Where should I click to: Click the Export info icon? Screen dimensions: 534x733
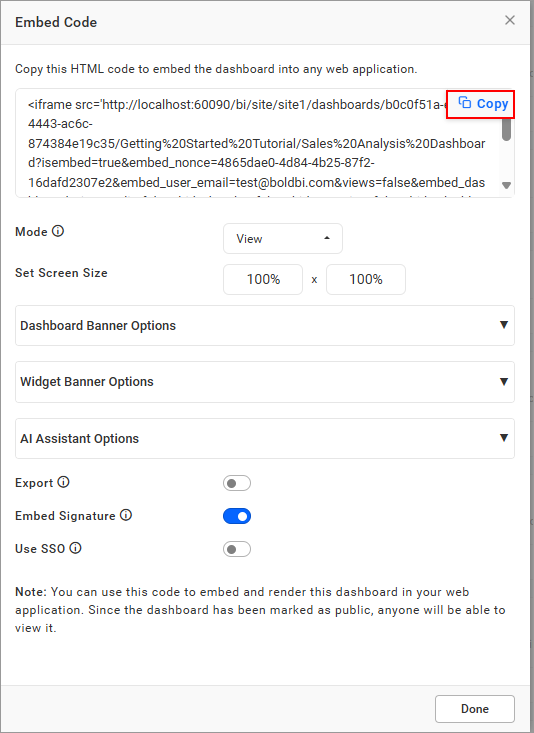coord(64,482)
